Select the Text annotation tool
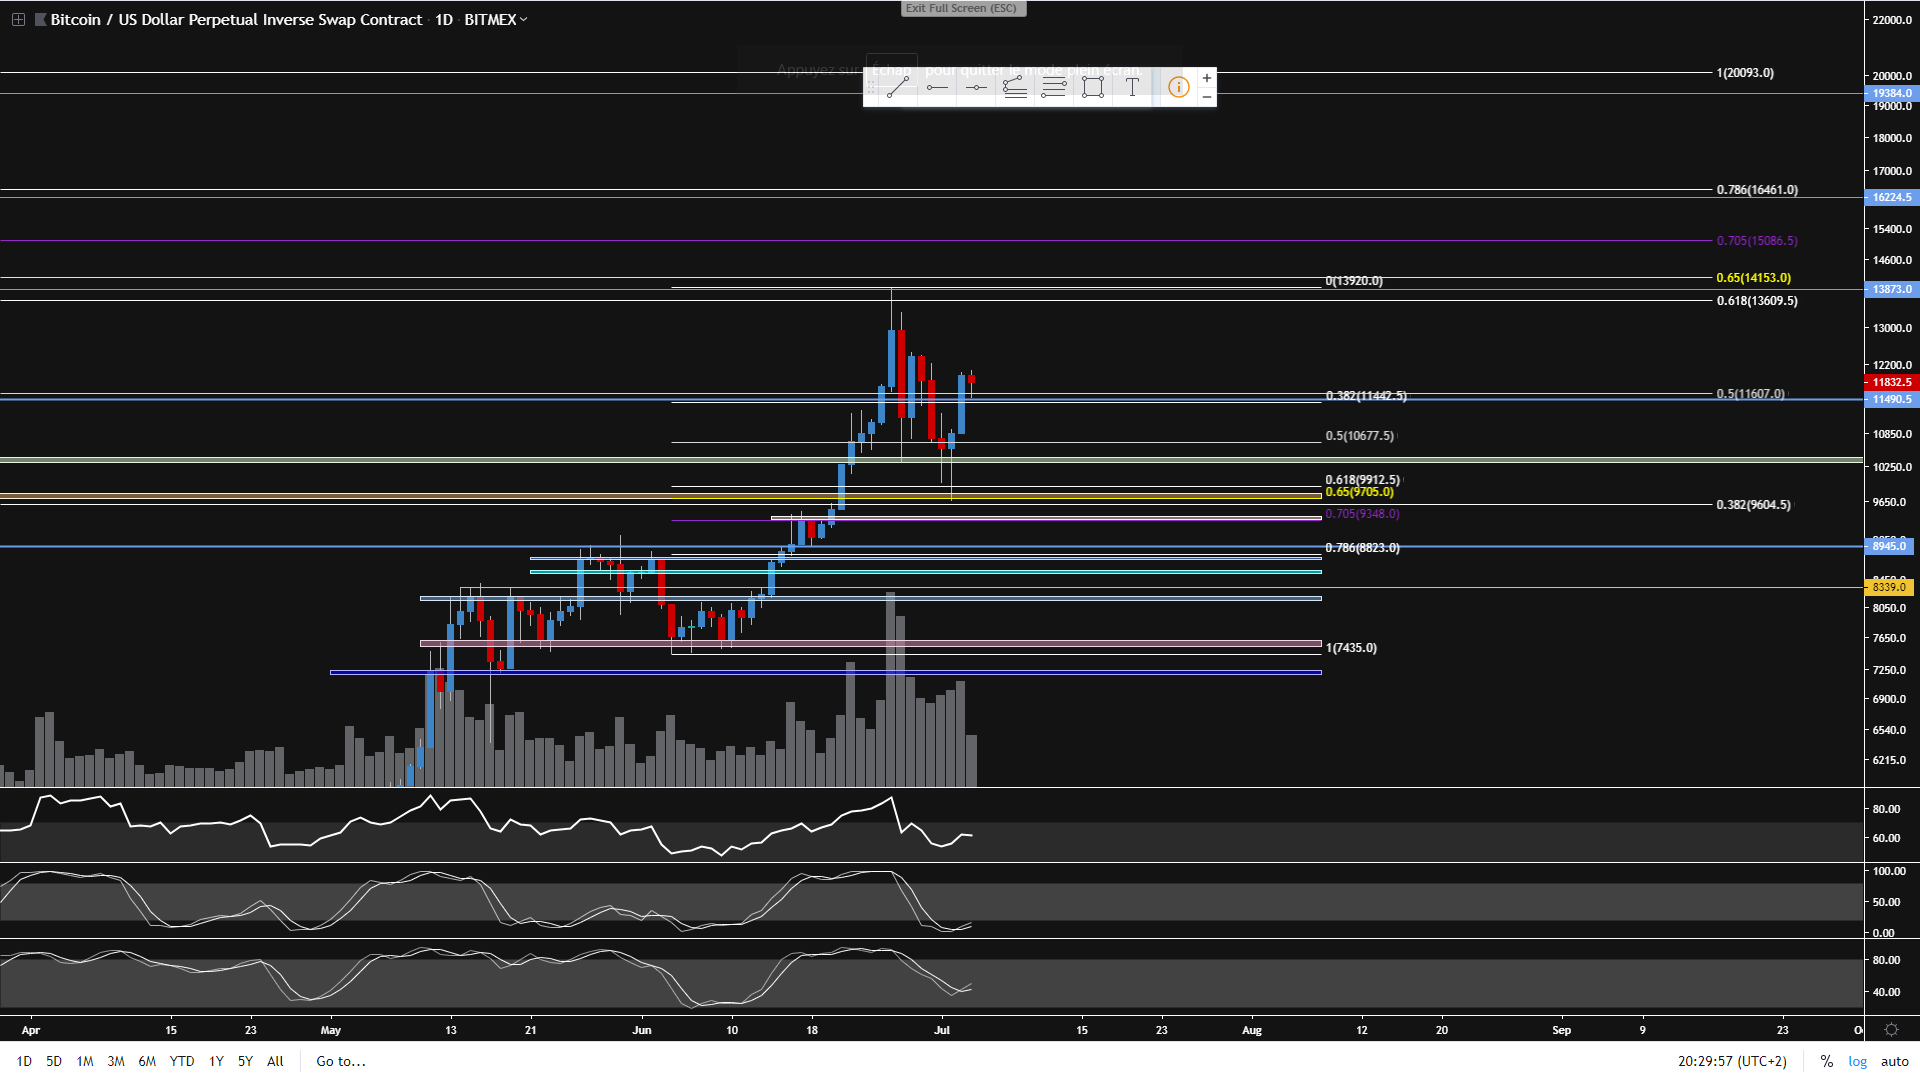1920x1080 pixels. click(x=1132, y=88)
